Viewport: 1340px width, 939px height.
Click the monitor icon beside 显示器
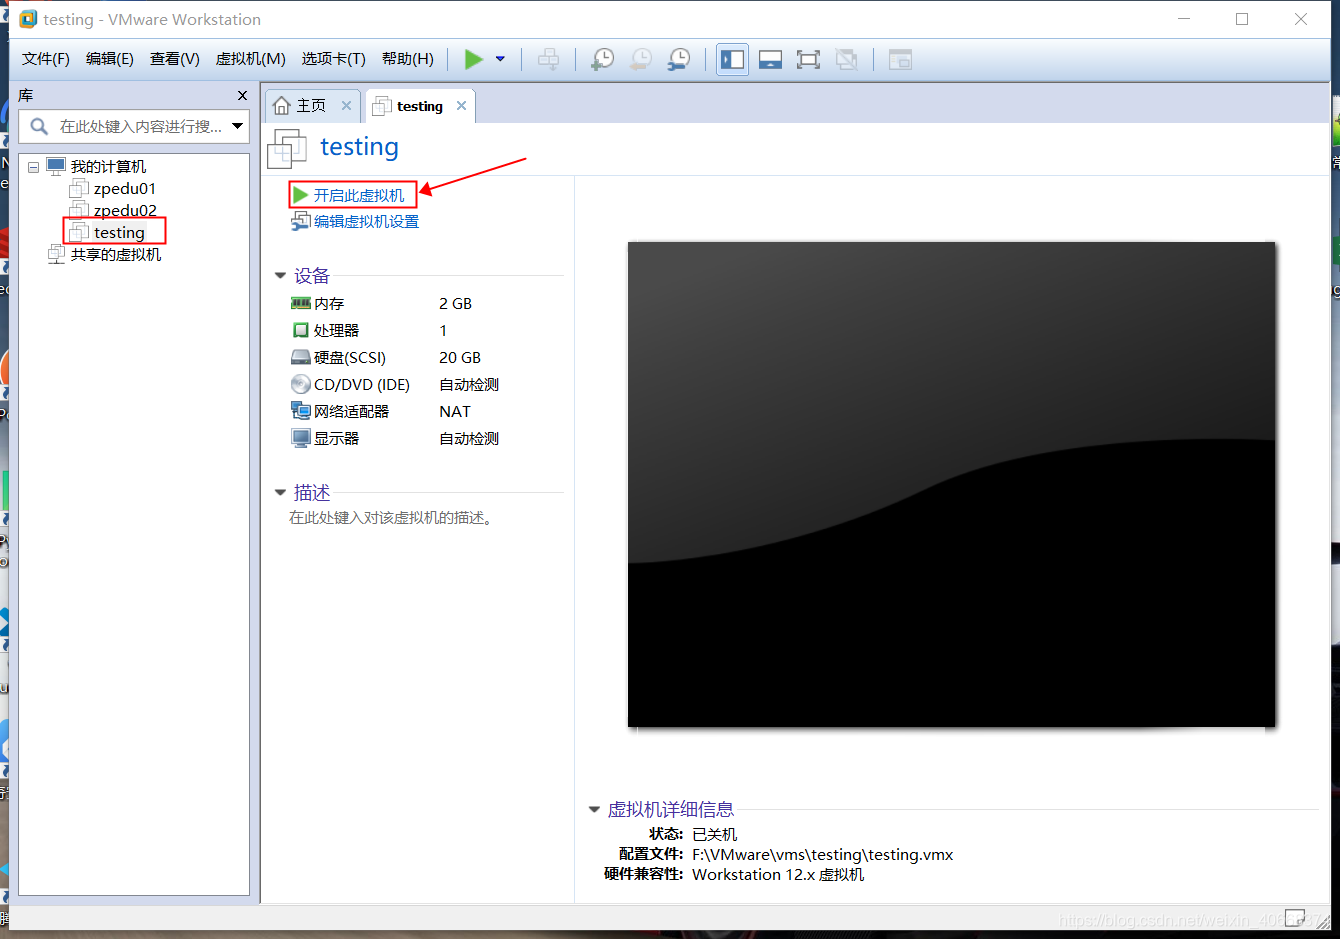pos(300,438)
